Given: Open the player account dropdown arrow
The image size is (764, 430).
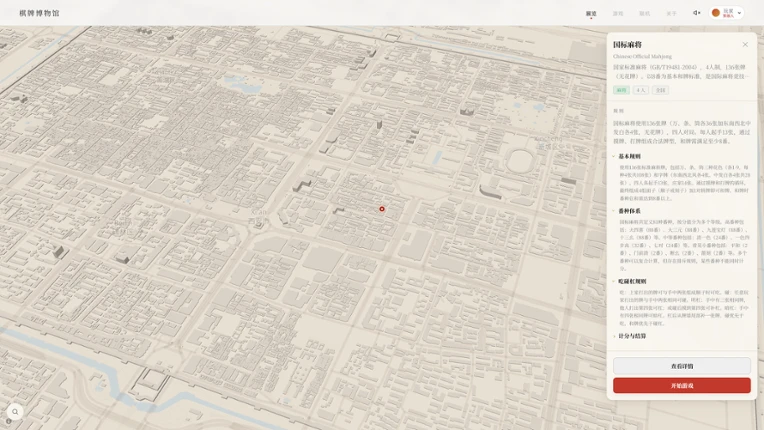Looking at the screenshot, I should click(x=739, y=13).
